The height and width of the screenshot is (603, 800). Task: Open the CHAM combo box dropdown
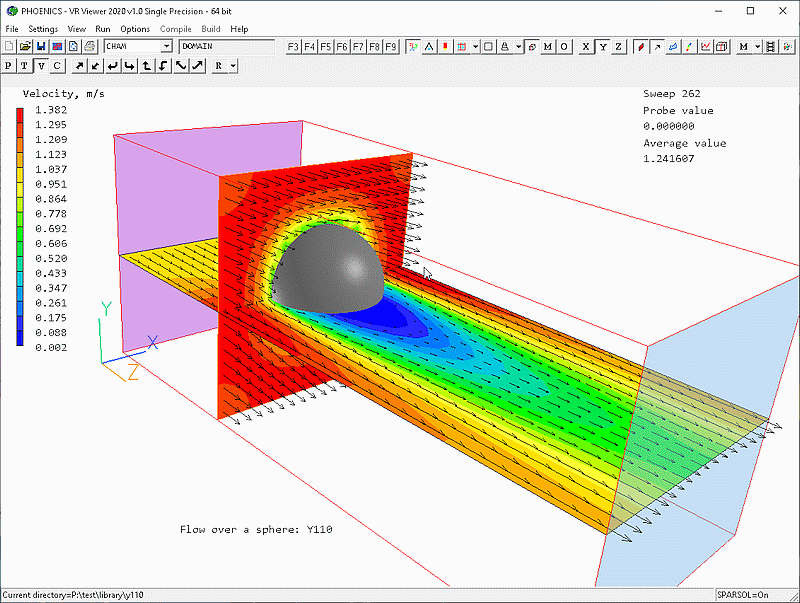(x=166, y=46)
